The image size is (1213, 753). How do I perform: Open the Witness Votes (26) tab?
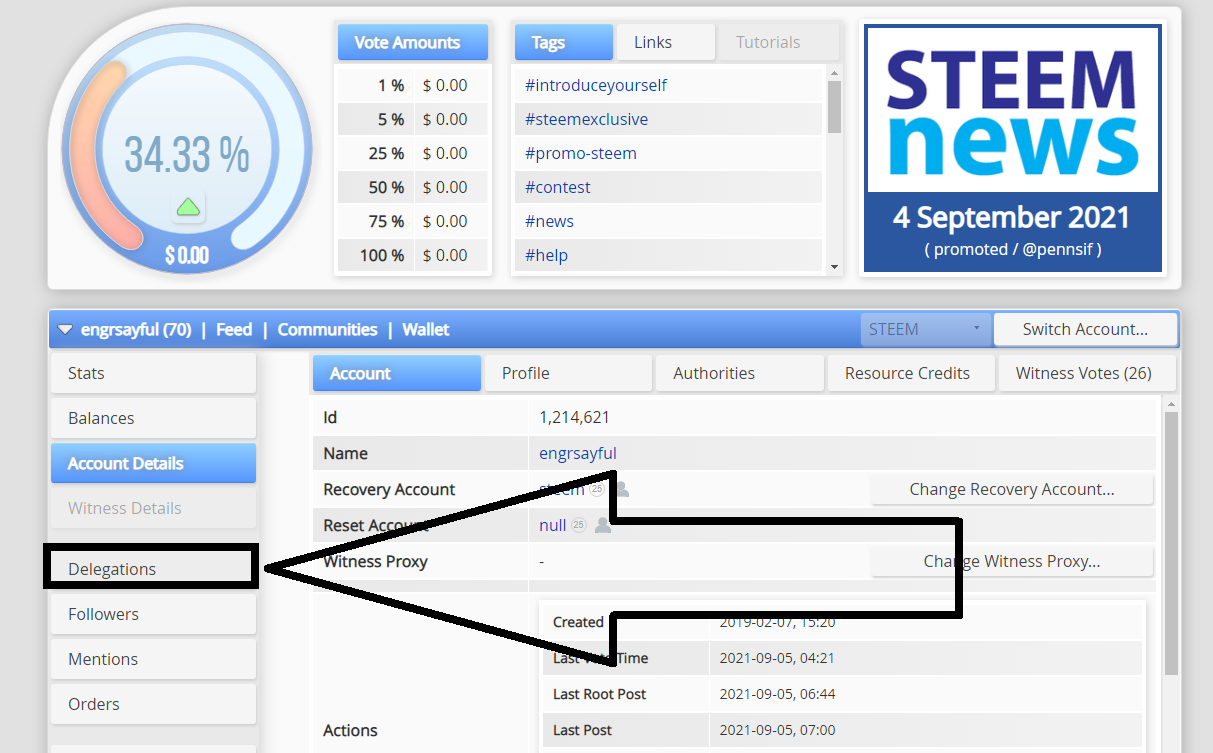(x=1087, y=373)
